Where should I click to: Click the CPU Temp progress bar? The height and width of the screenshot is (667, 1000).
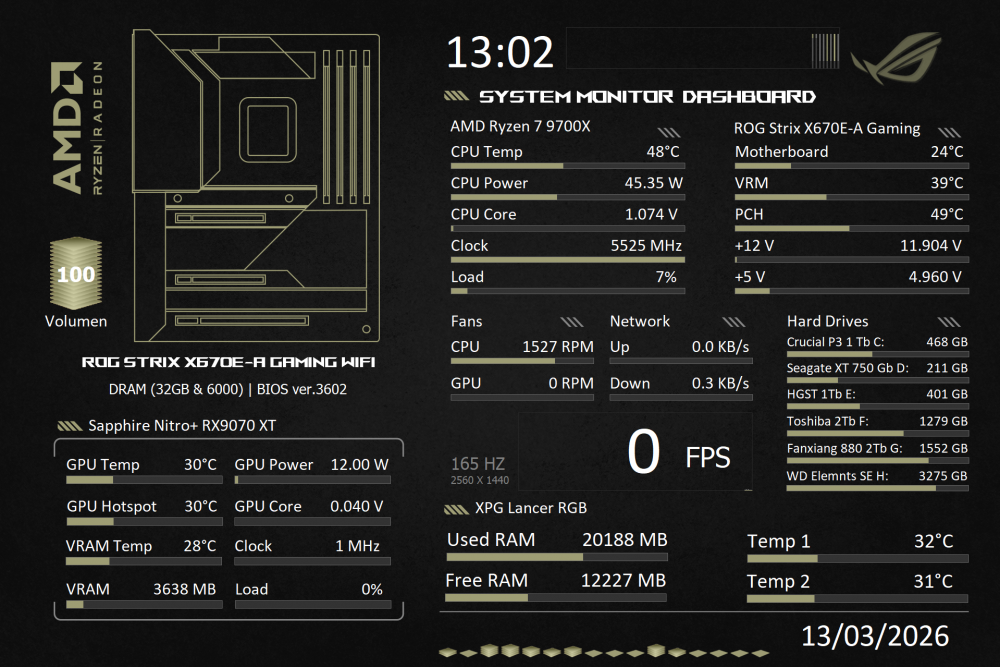click(x=567, y=166)
